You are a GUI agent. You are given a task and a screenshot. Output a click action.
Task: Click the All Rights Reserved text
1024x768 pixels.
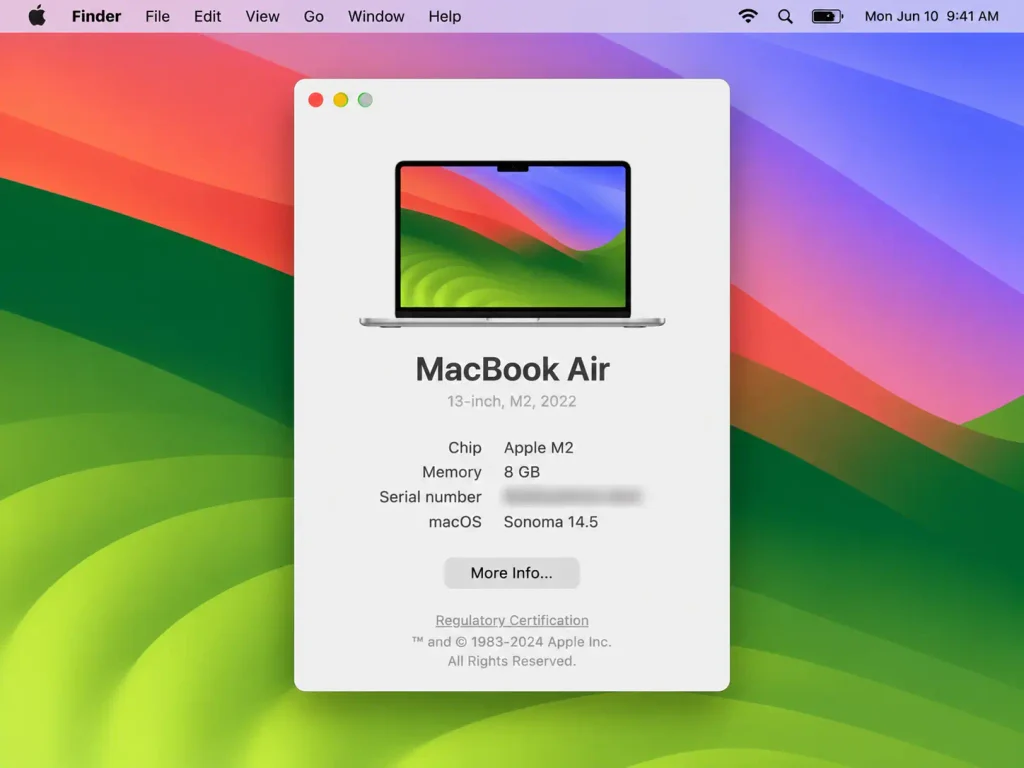511,661
